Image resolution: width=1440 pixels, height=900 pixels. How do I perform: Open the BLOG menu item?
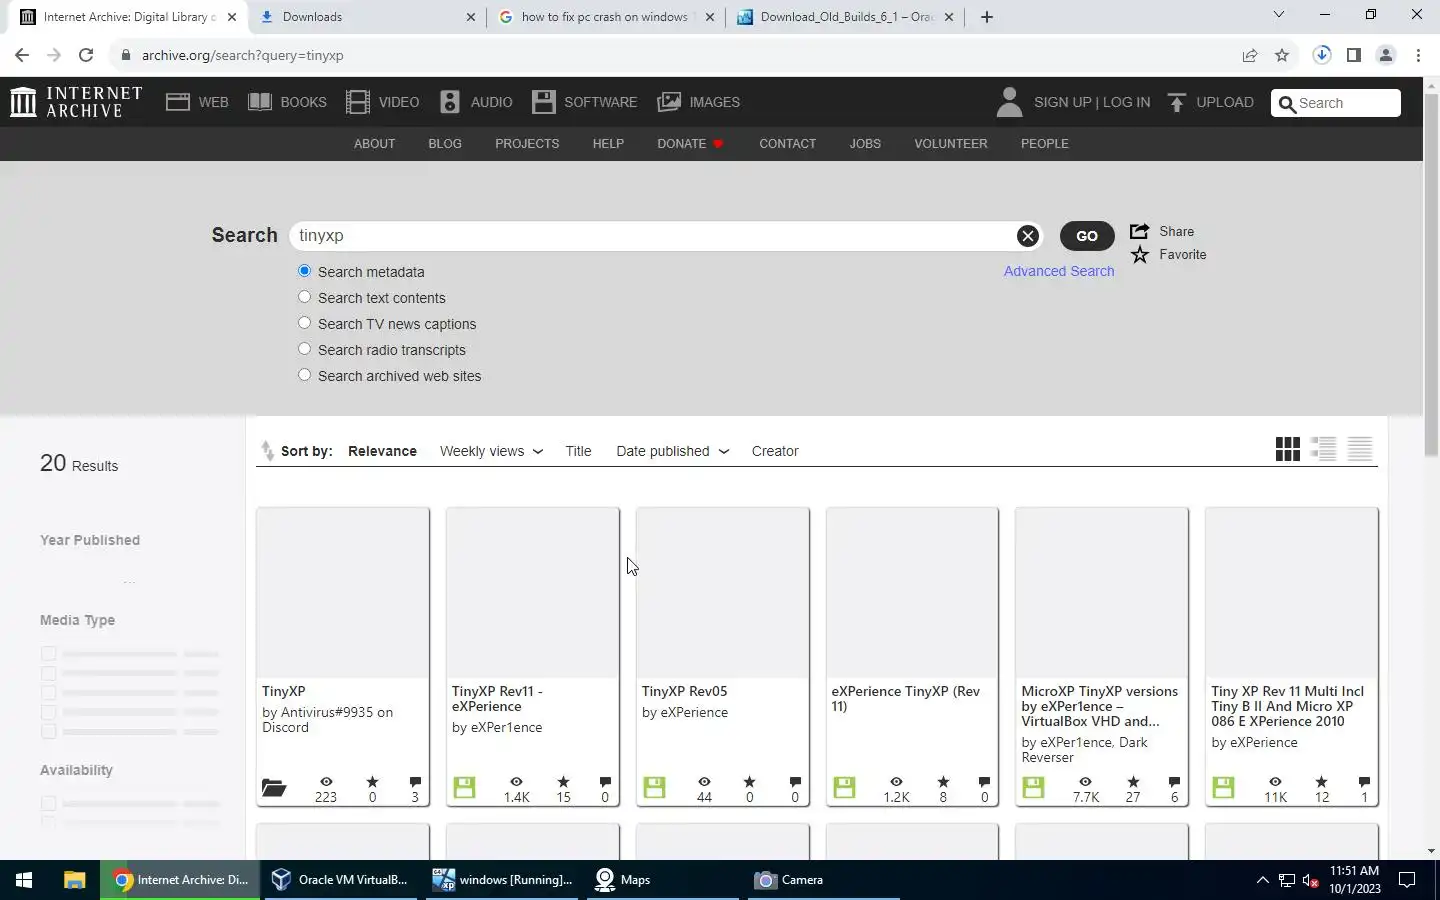pos(445,144)
